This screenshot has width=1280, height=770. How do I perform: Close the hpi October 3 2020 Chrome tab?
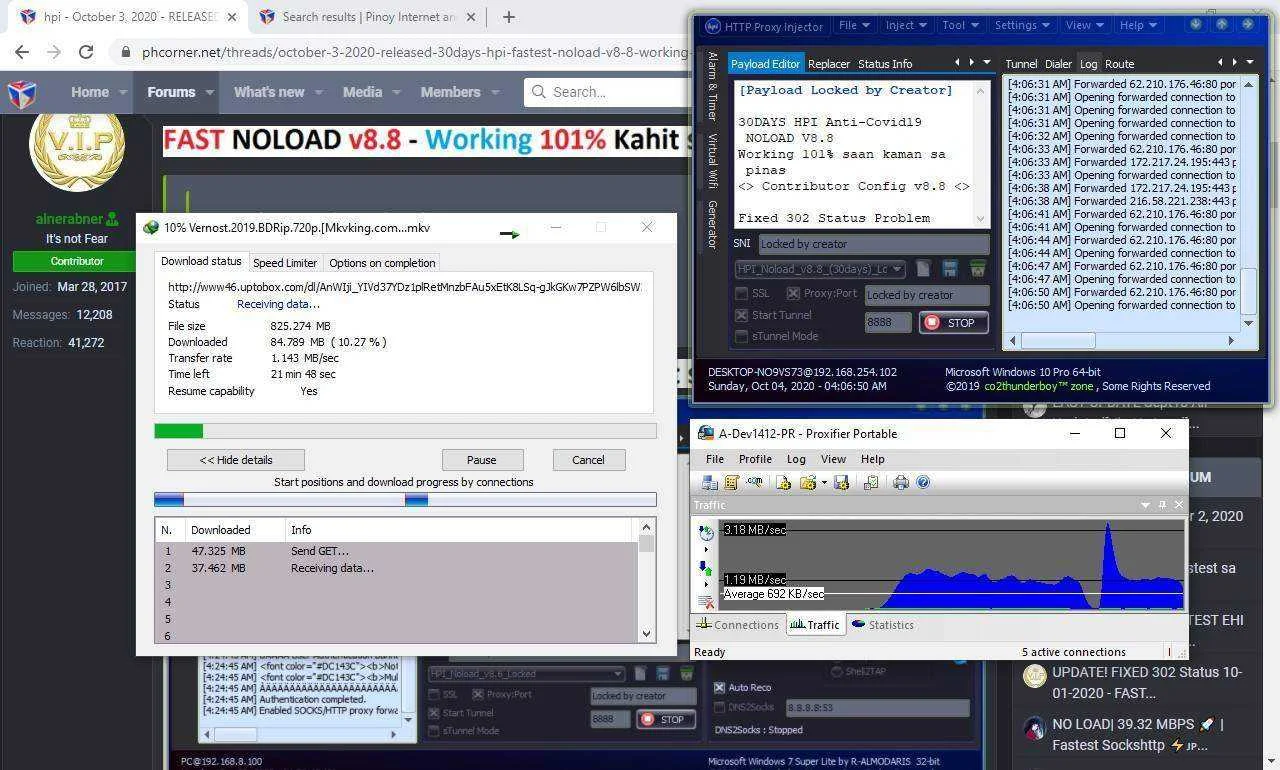click(x=231, y=17)
